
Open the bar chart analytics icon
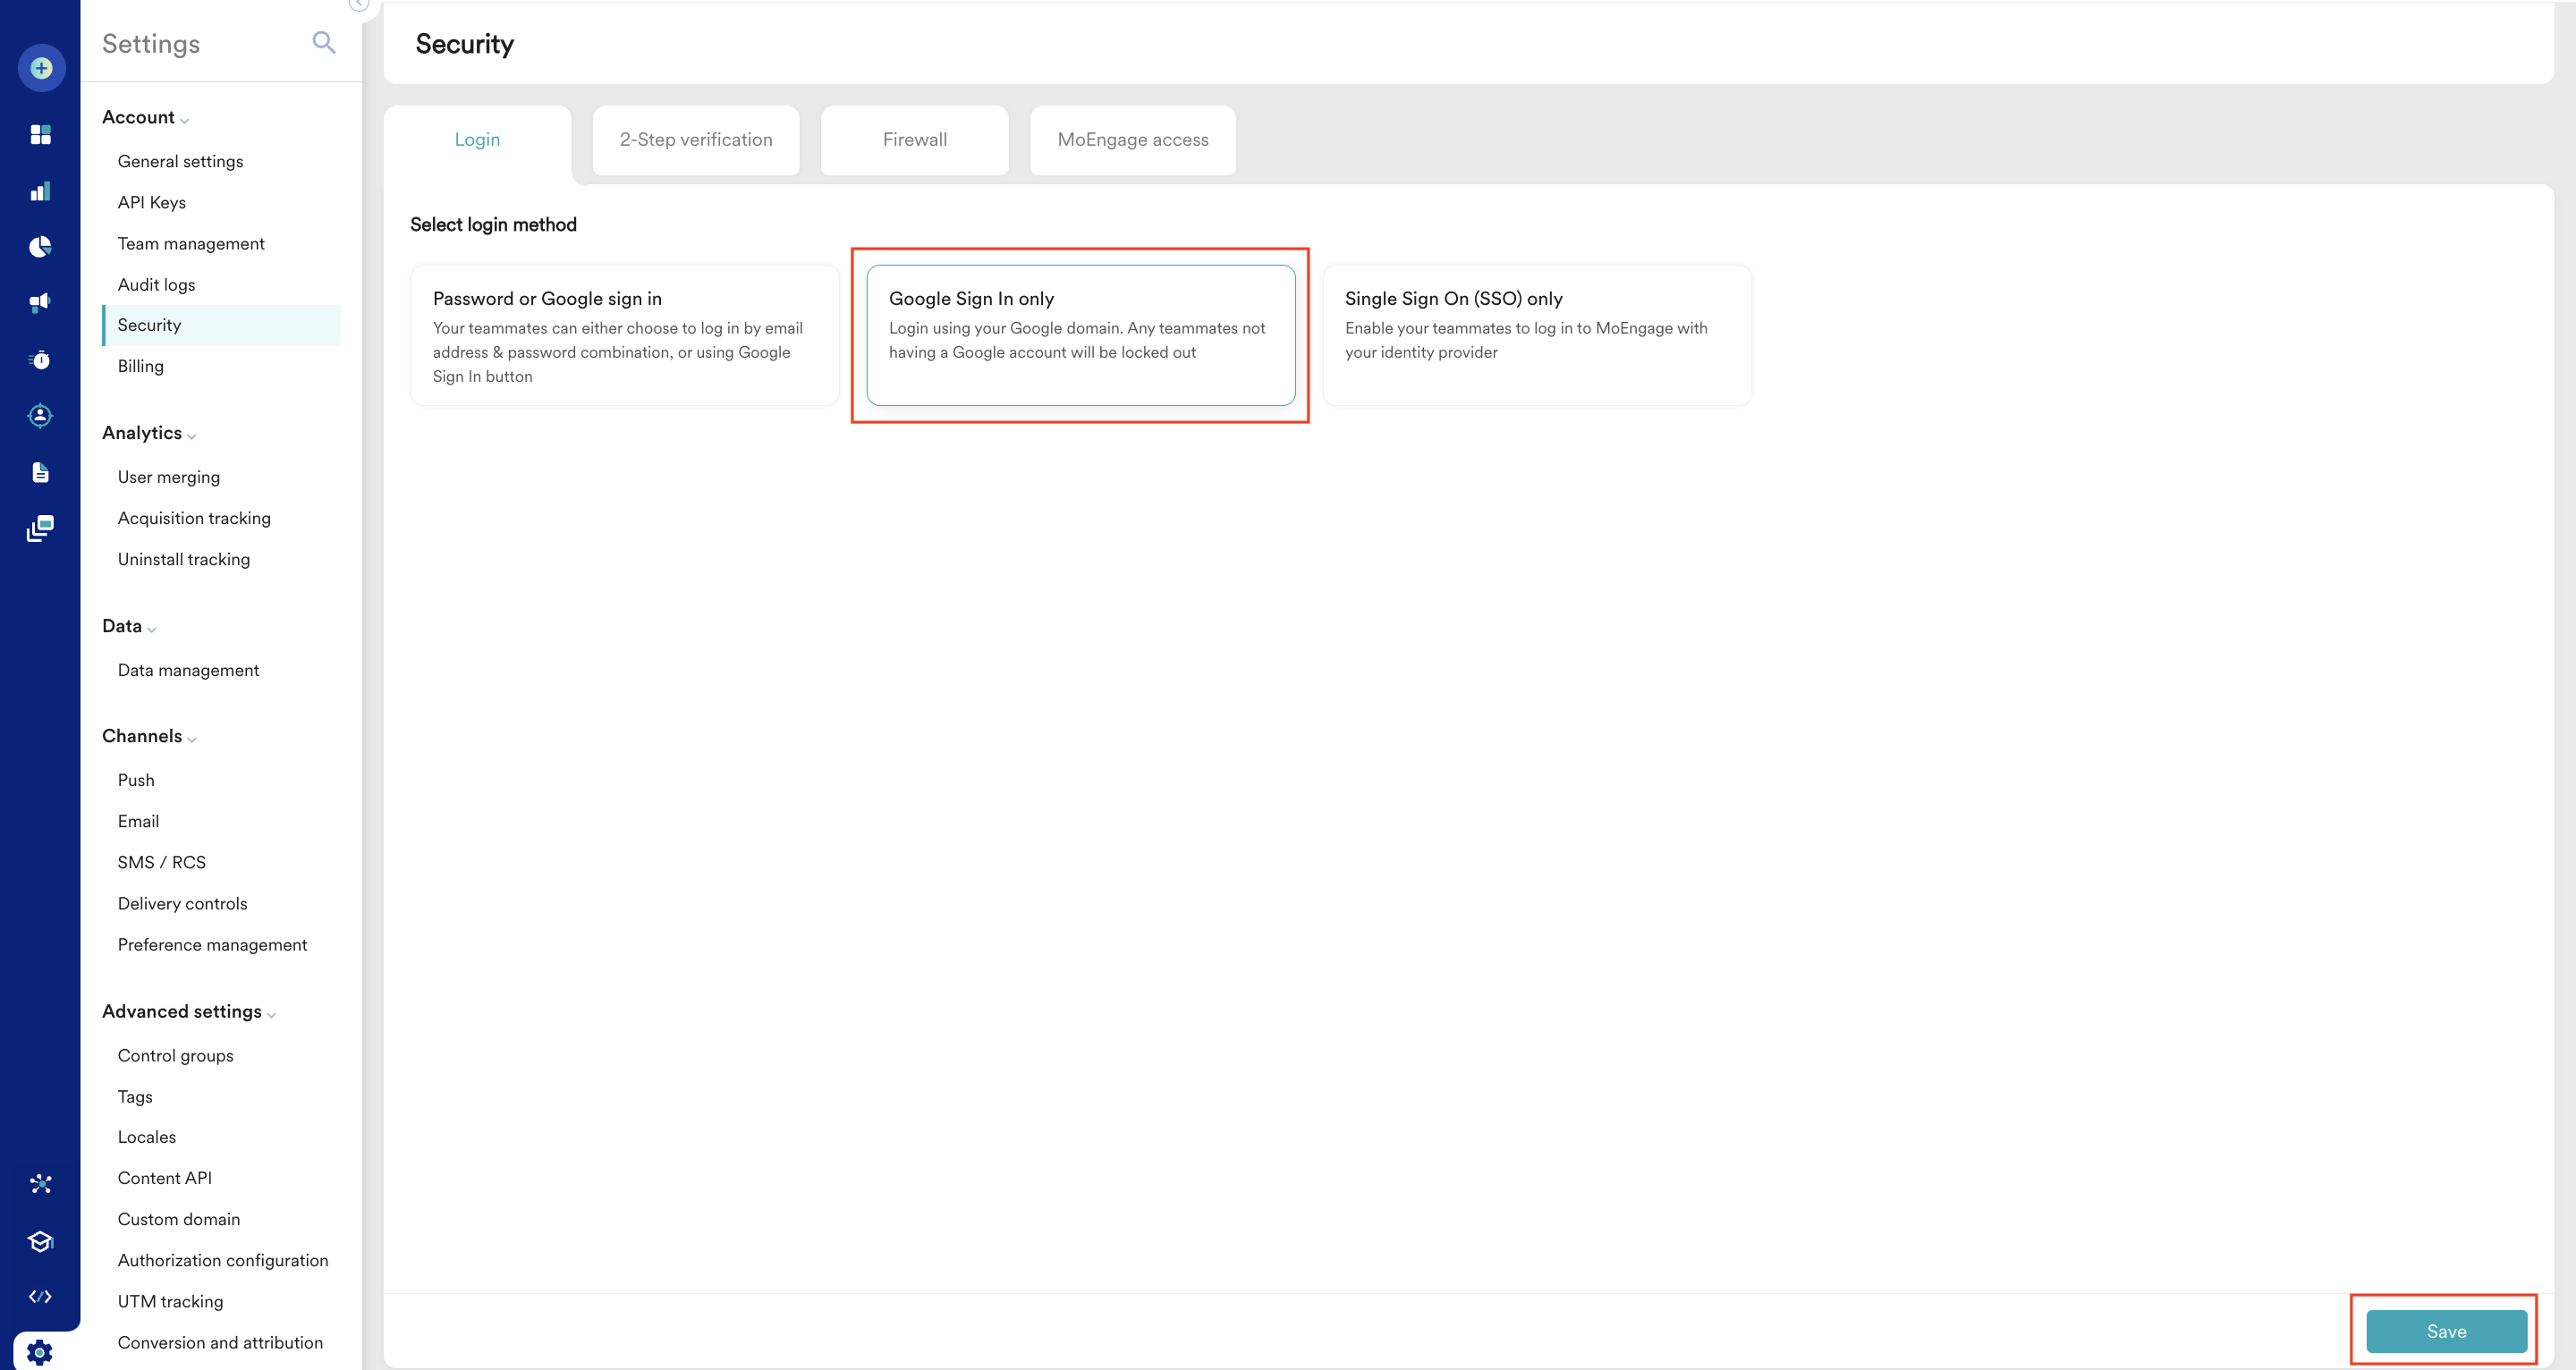point(40,191)
